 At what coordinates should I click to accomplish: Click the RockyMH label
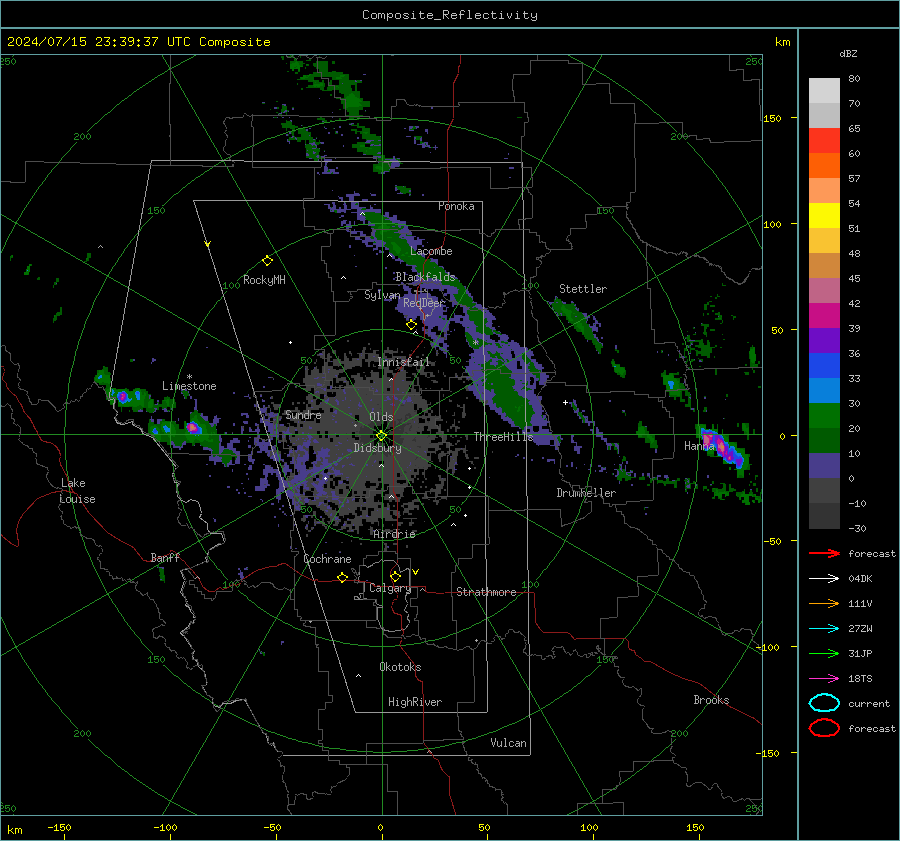[264, 280]
